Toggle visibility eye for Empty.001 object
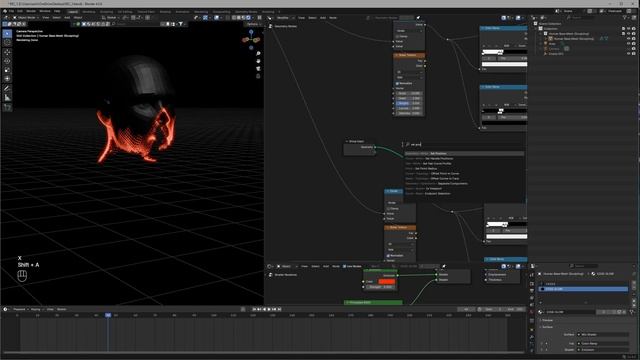 tap(629, 53)
